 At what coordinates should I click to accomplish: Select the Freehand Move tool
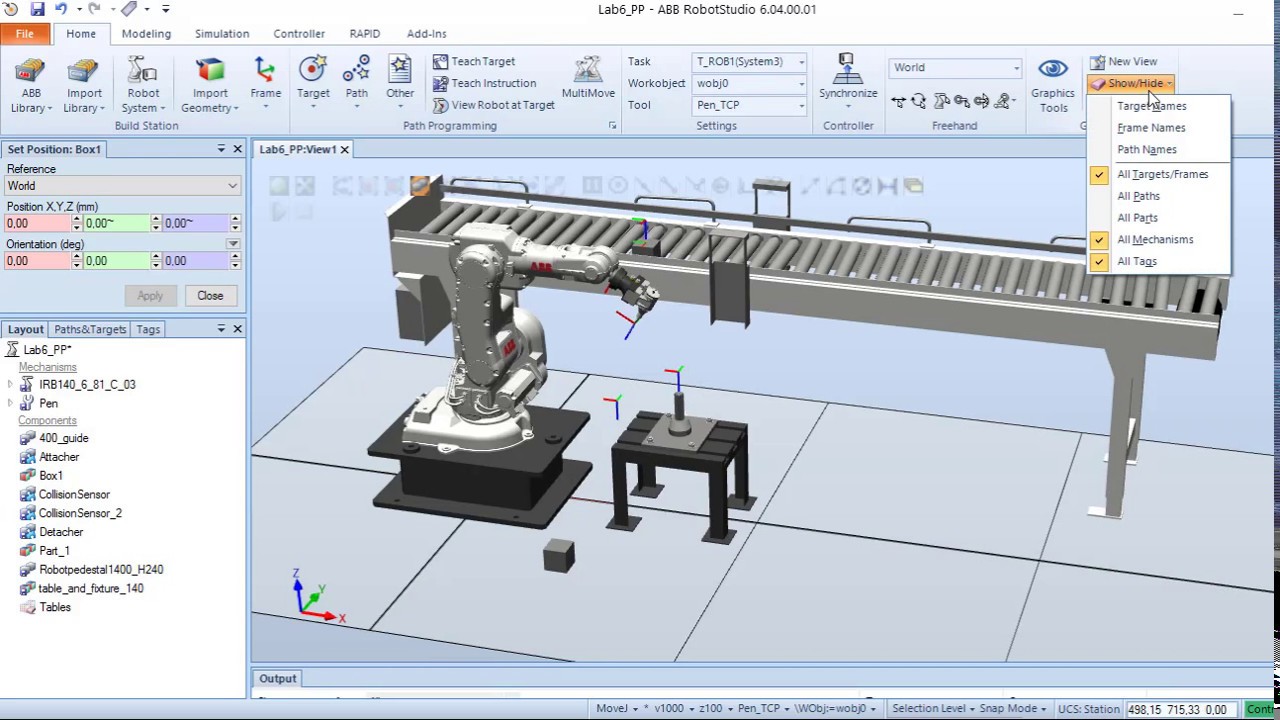(x=898, y=101)
